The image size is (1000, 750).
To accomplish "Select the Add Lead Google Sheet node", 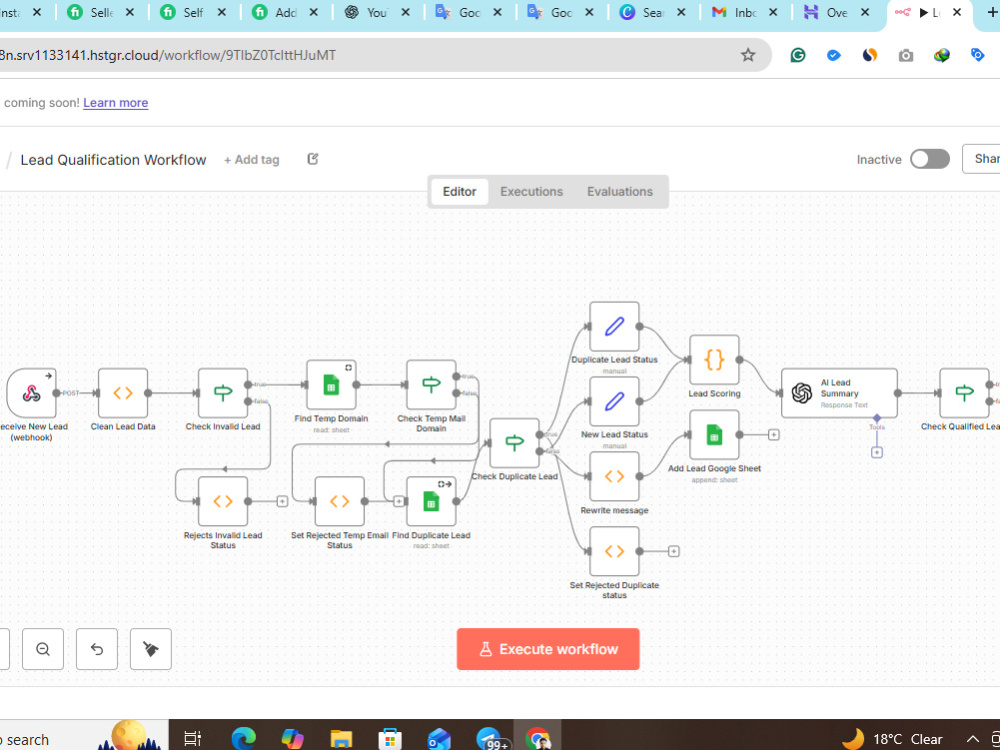I will (714, 435).
